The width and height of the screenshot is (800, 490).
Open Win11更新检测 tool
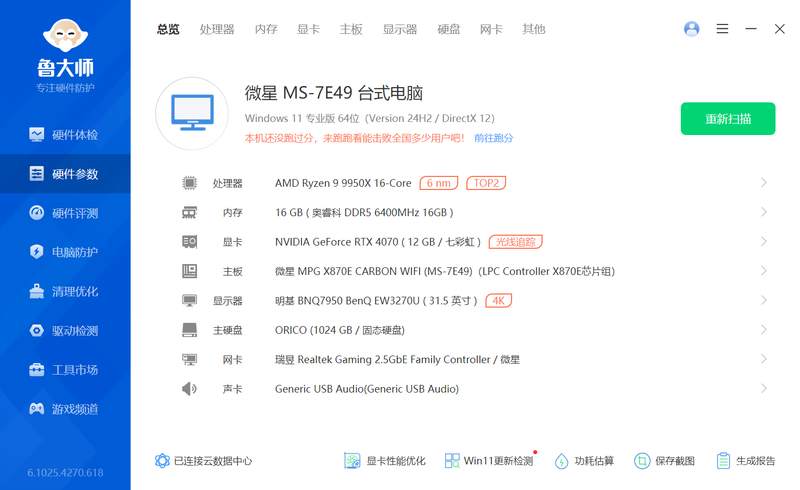tap(489, 461)
